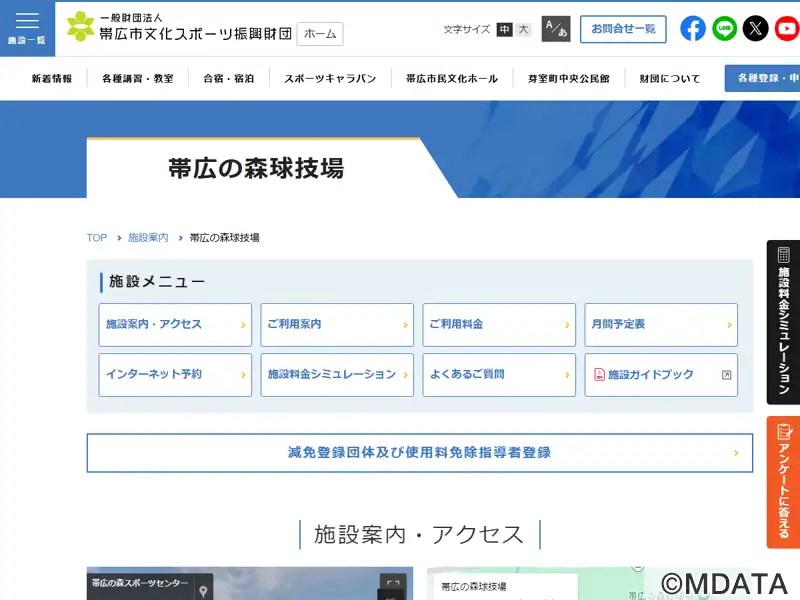
Task: Set text size to 大
Action: click(x=524, y=30)
